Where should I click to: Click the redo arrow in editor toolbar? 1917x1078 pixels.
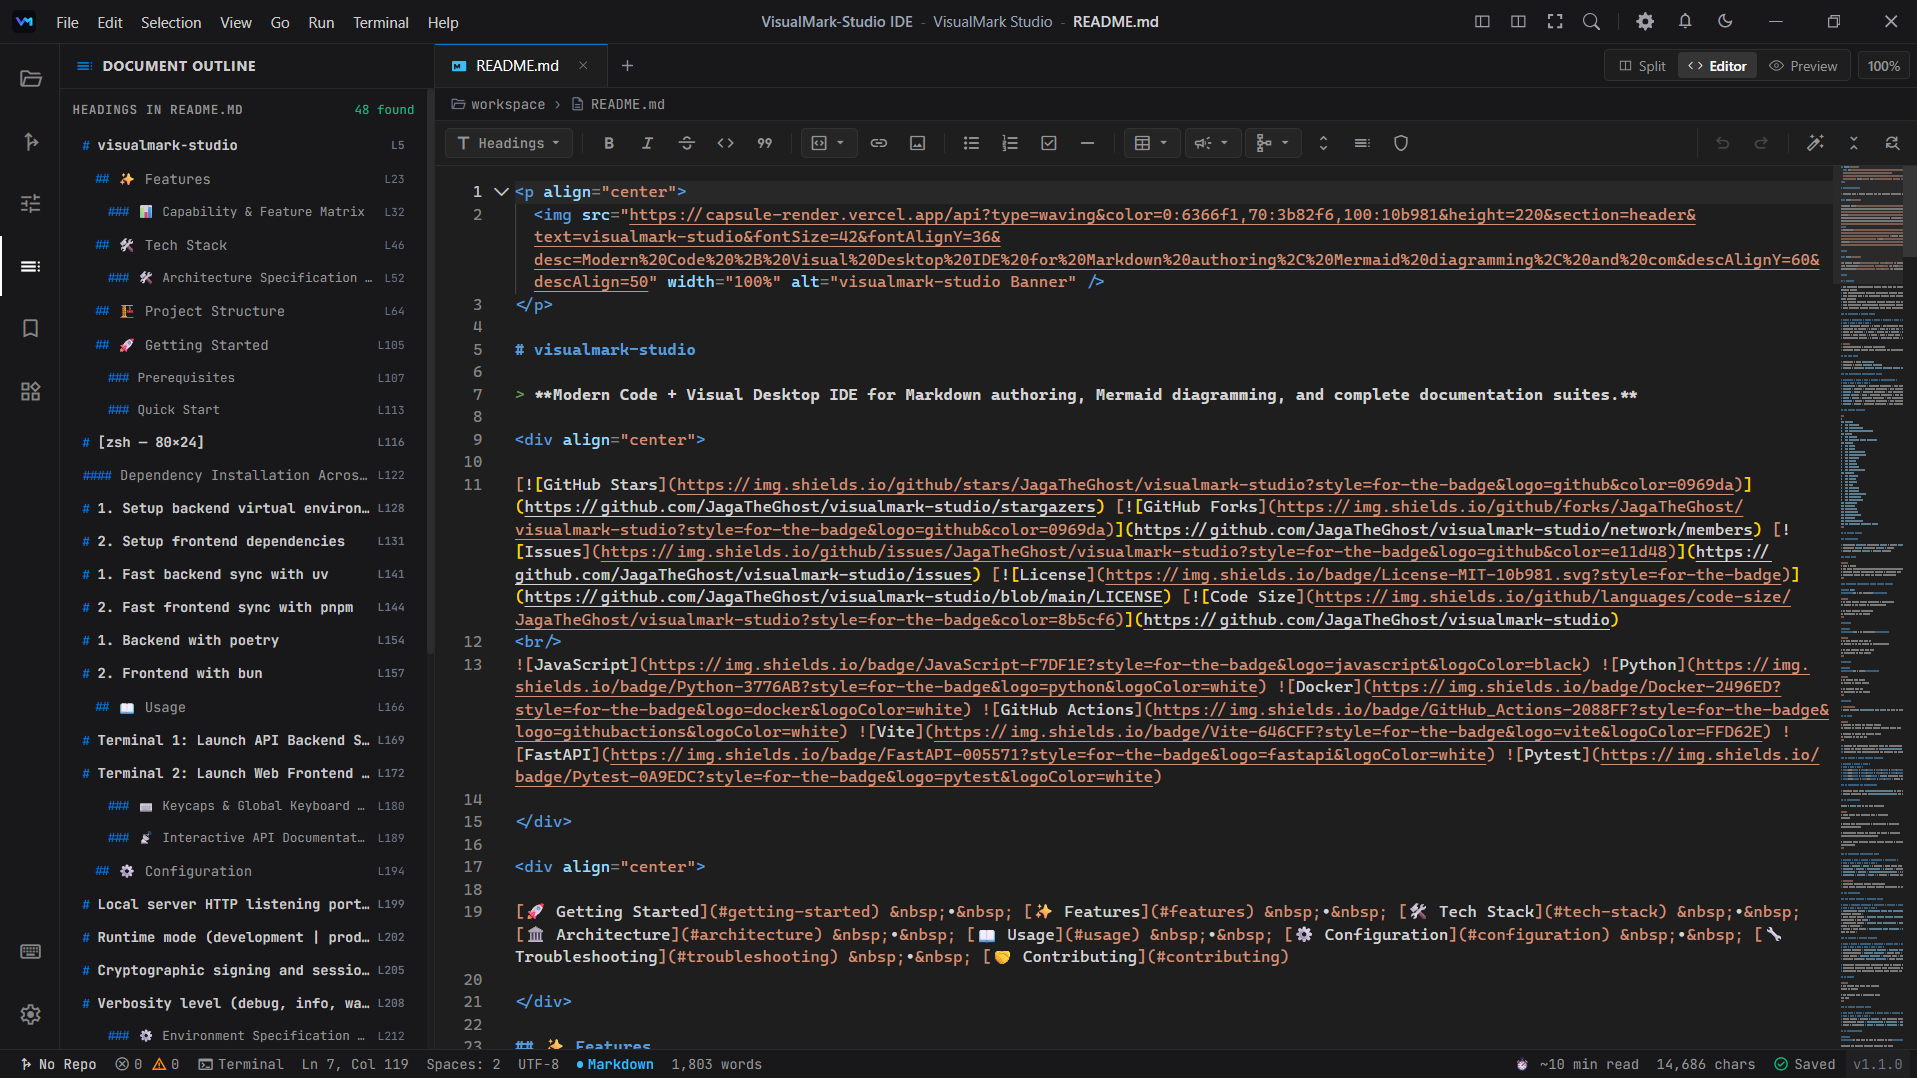(1761, 143)
